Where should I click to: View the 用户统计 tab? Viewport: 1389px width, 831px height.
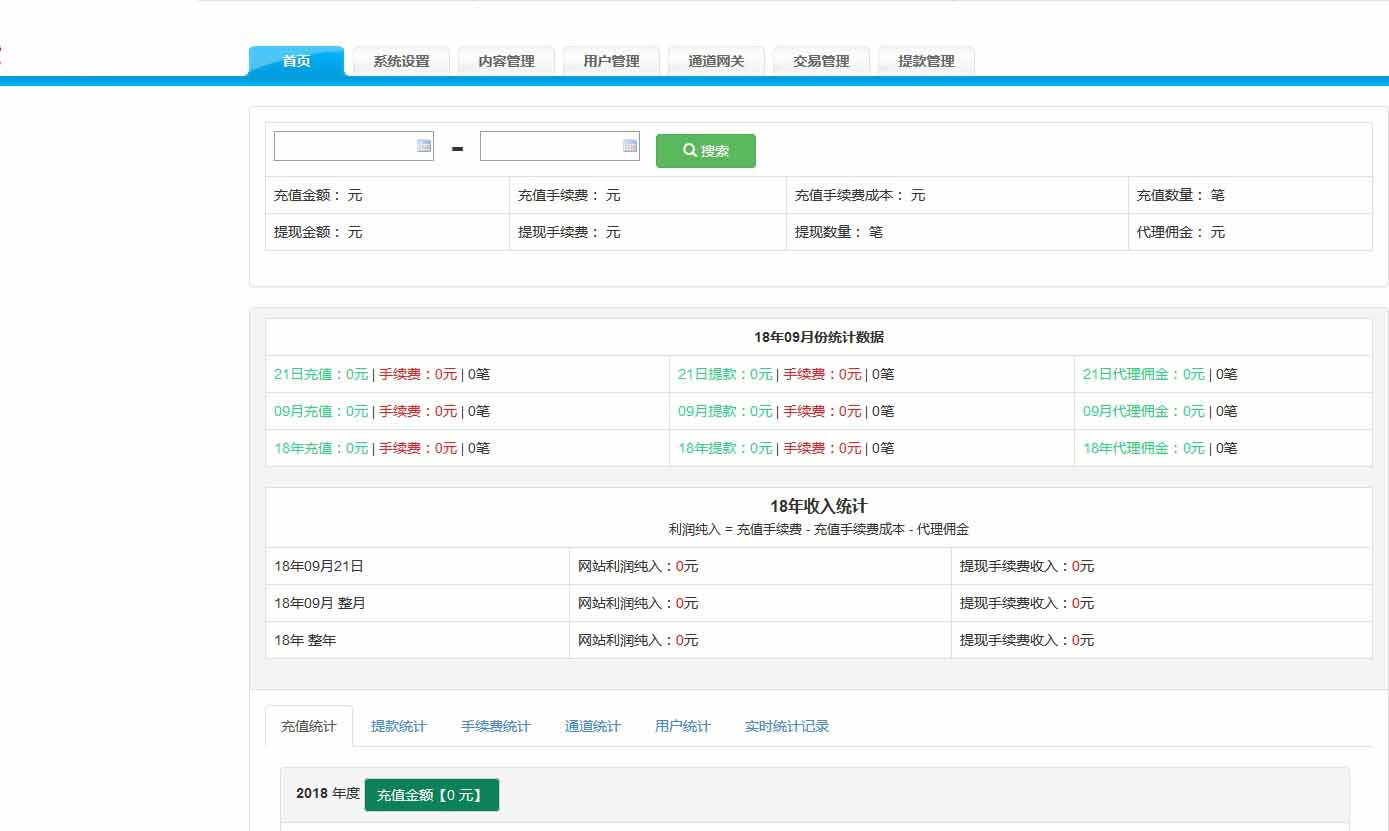pyautogui.click(x=682, y=727)
